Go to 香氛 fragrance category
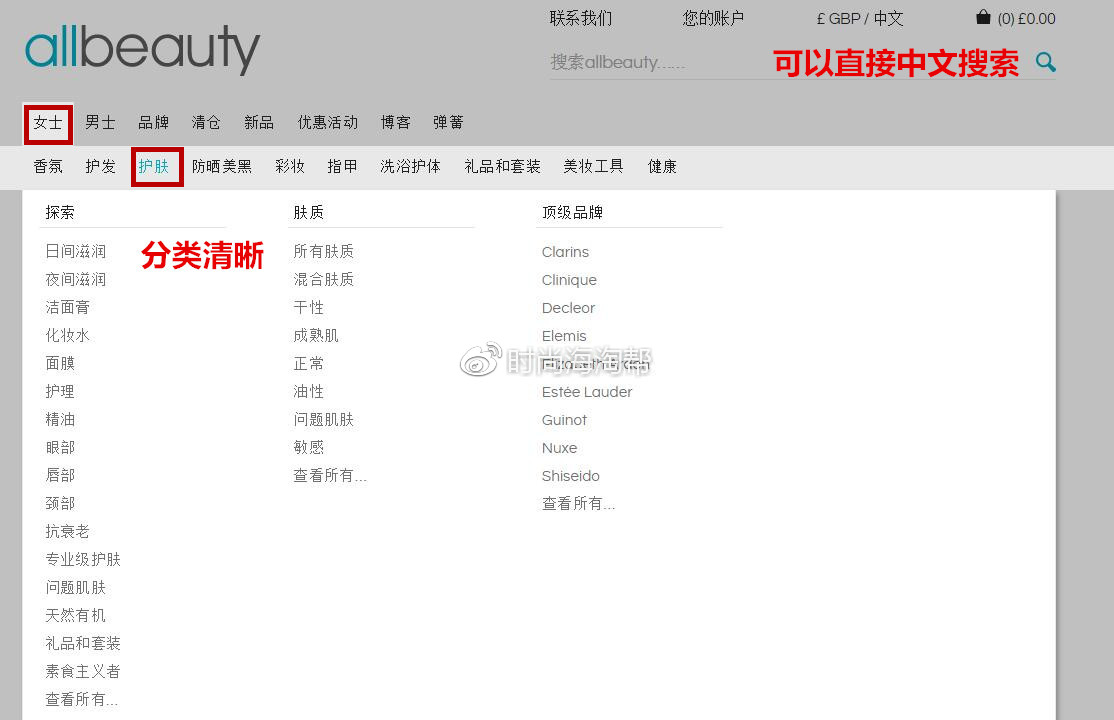1114x720 pixels. pos(48,167)
